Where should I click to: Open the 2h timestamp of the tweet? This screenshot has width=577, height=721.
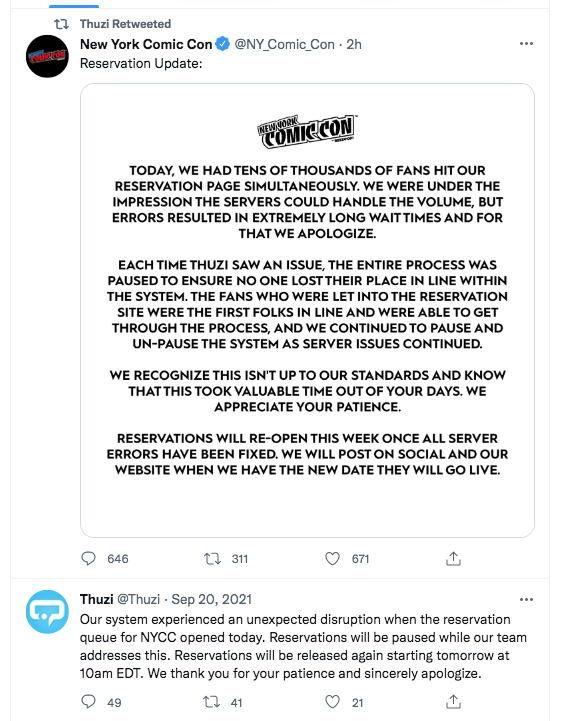pyautogui.click(x=354, y=44)
